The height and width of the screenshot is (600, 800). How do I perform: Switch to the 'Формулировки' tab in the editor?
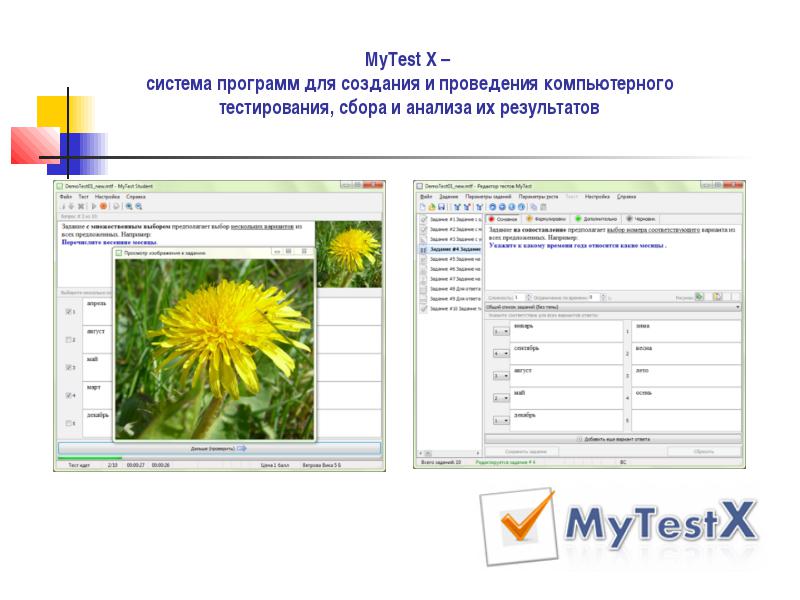[546, 219]
